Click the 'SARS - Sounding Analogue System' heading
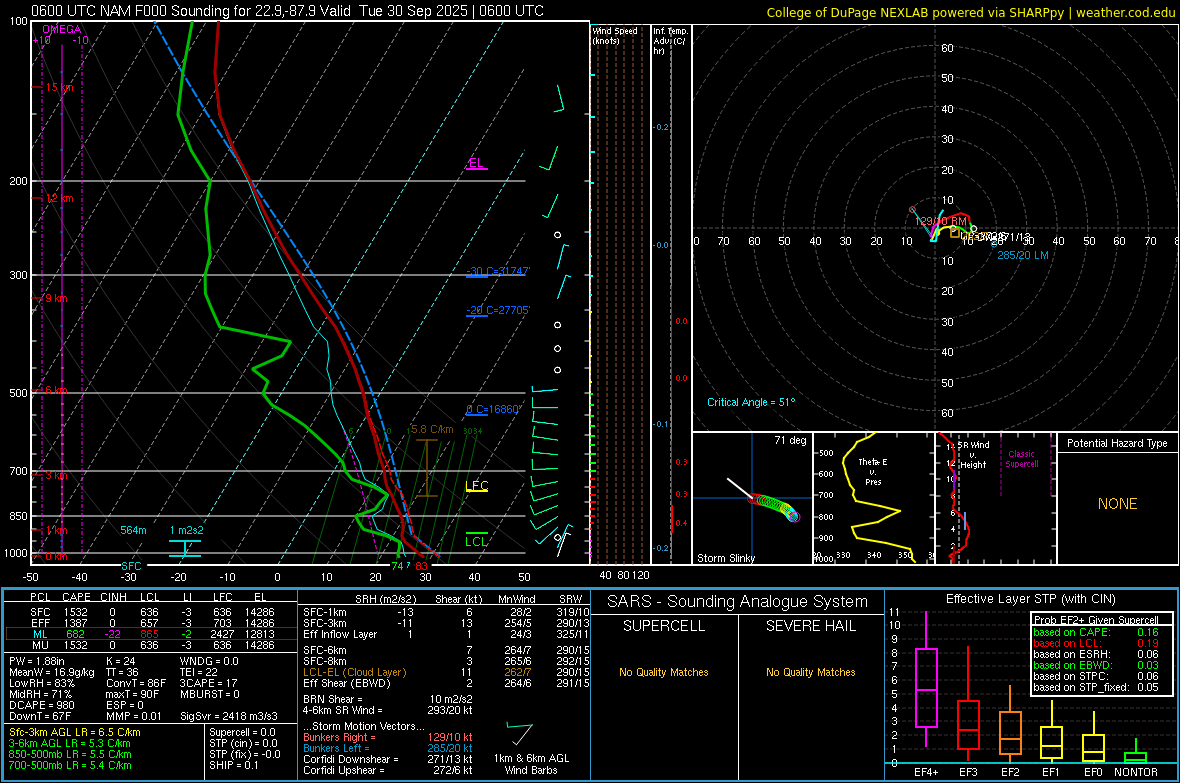 coord(737,602)
